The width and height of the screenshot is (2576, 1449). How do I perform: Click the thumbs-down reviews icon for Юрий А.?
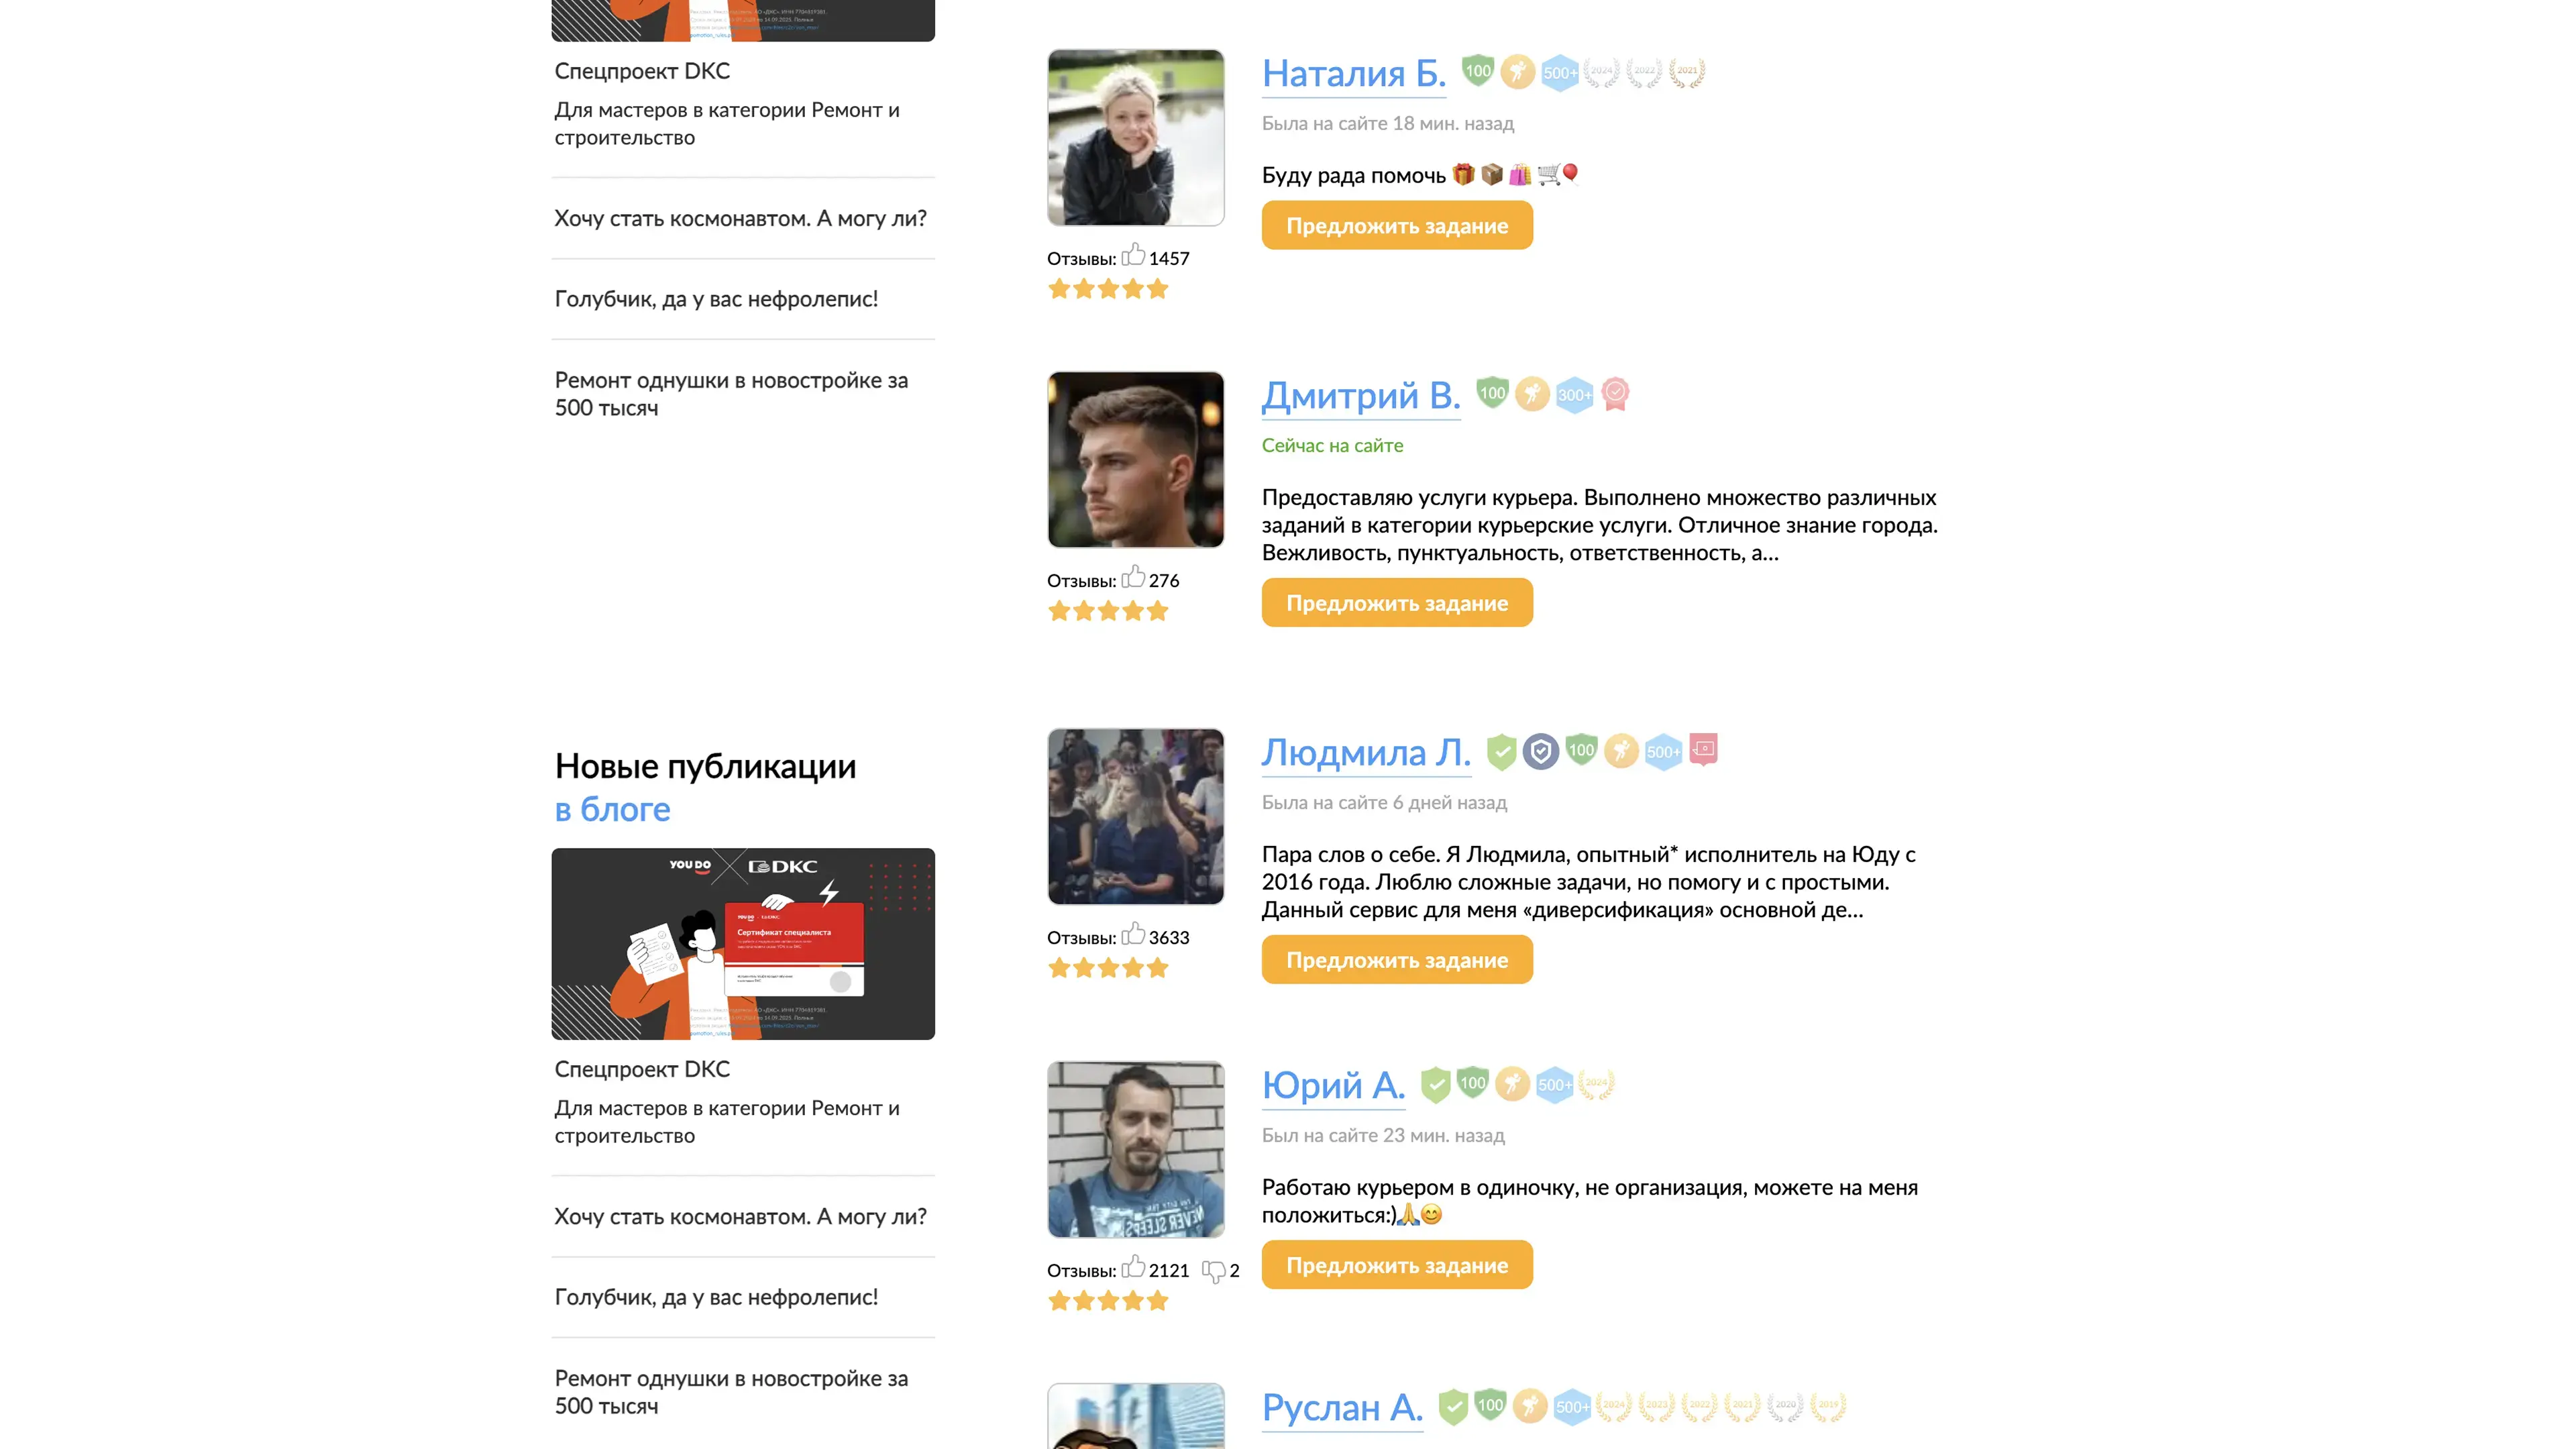pos(1213,1271)
